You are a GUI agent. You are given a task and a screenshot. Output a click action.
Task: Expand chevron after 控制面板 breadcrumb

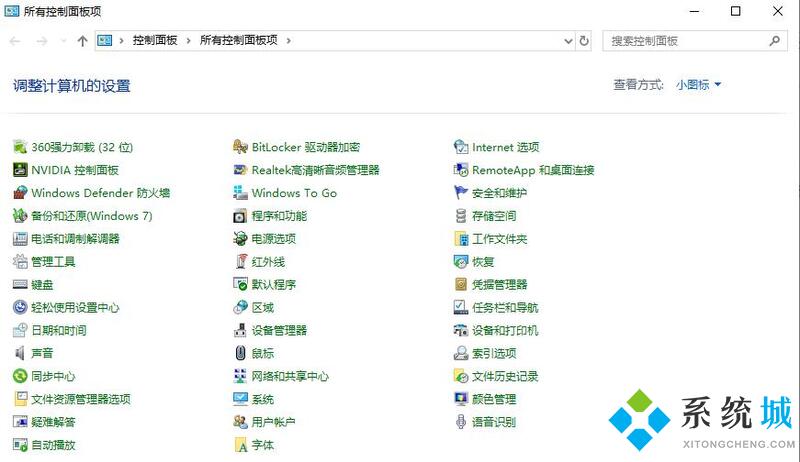(189, 41)
